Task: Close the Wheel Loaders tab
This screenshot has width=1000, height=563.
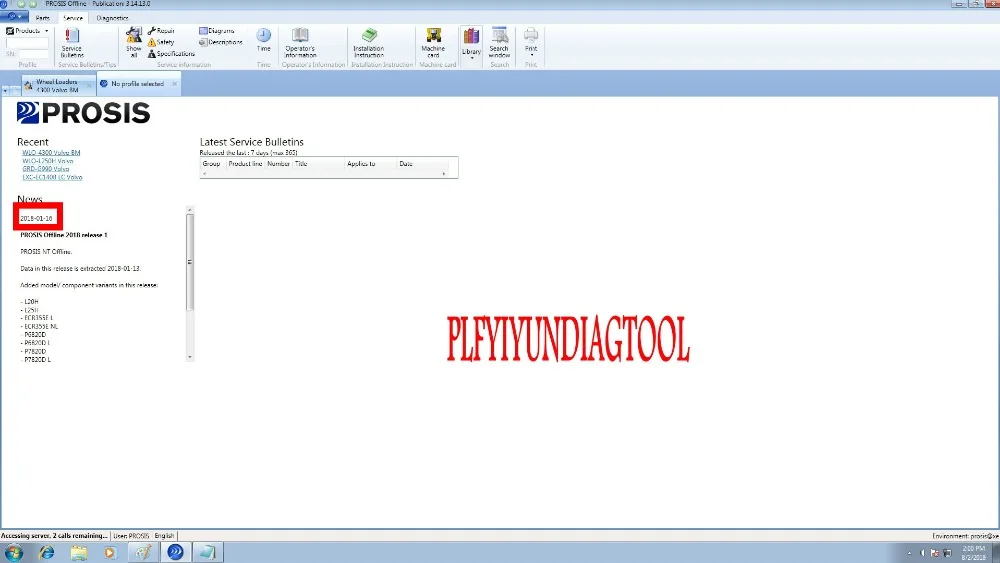Action: pyautogui.click(x=89, y=85)
